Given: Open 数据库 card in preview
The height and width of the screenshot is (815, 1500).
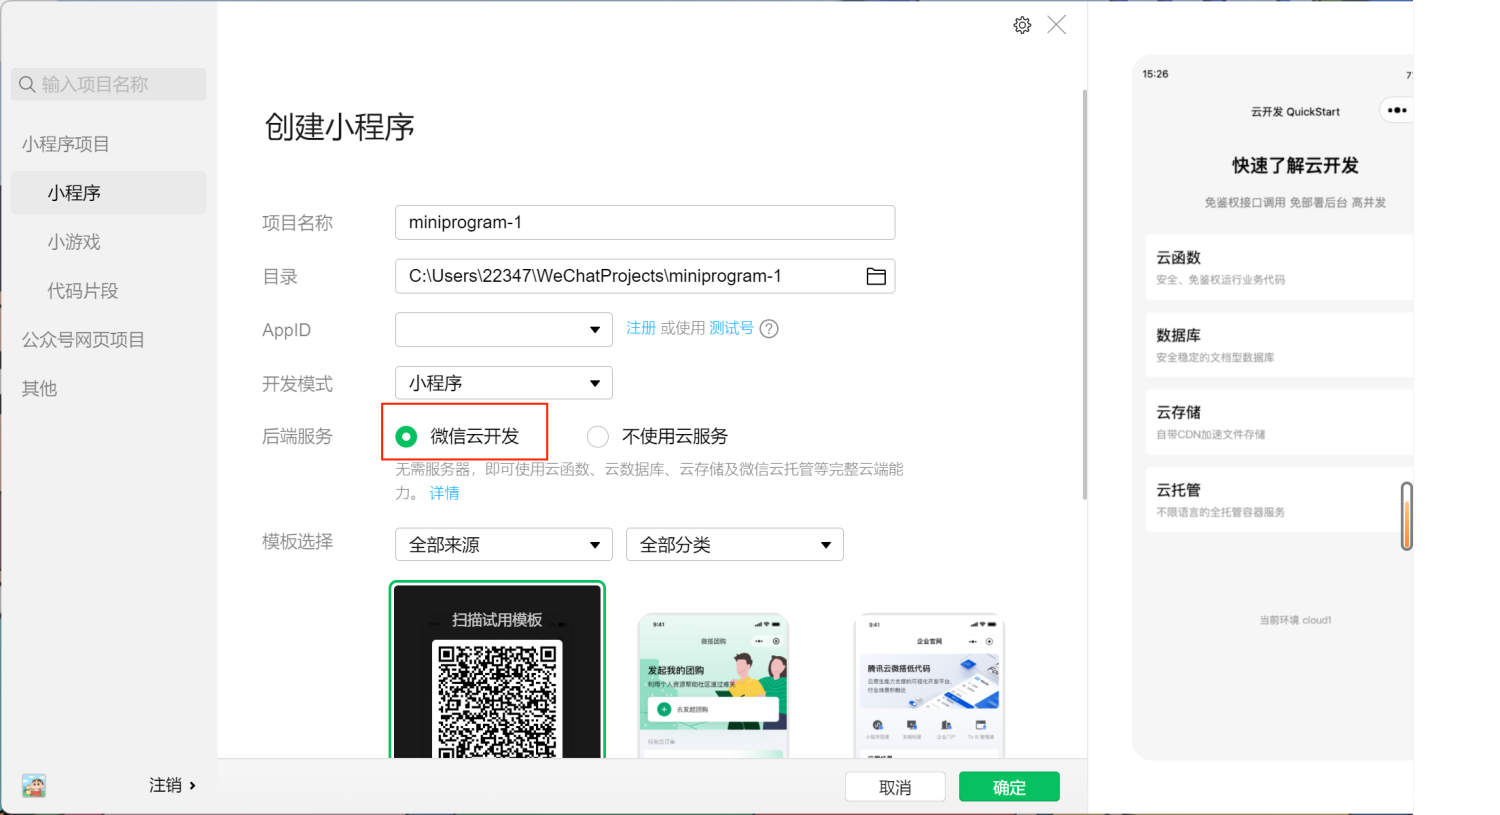Looking at the screenshot, I should (1279, 345).
